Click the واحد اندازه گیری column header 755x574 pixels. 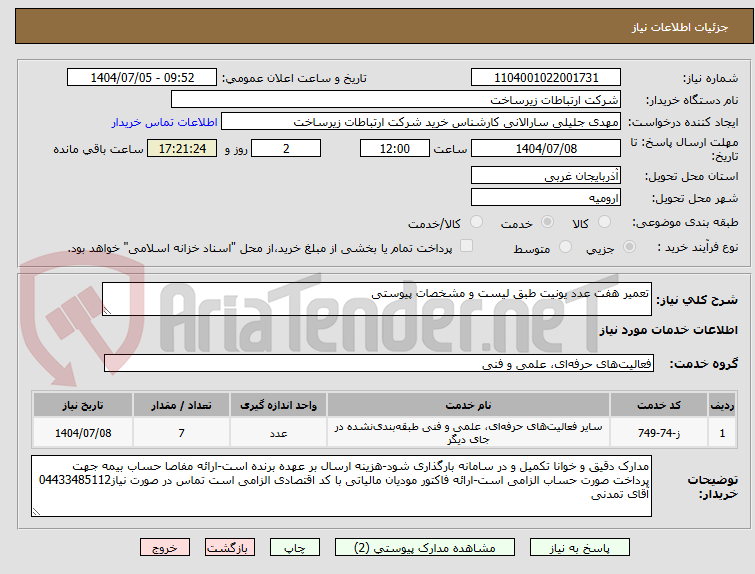coord(278,405)
